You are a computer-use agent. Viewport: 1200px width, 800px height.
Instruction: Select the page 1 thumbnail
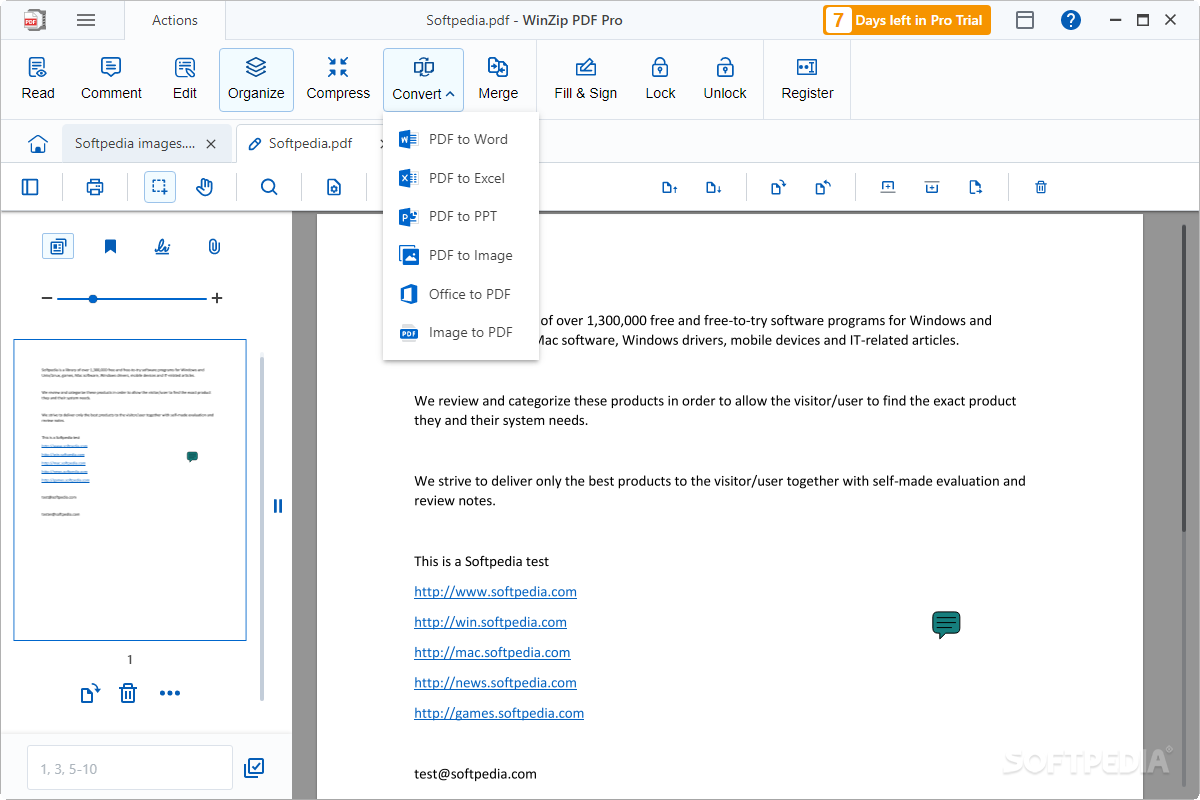click(130, 490)
